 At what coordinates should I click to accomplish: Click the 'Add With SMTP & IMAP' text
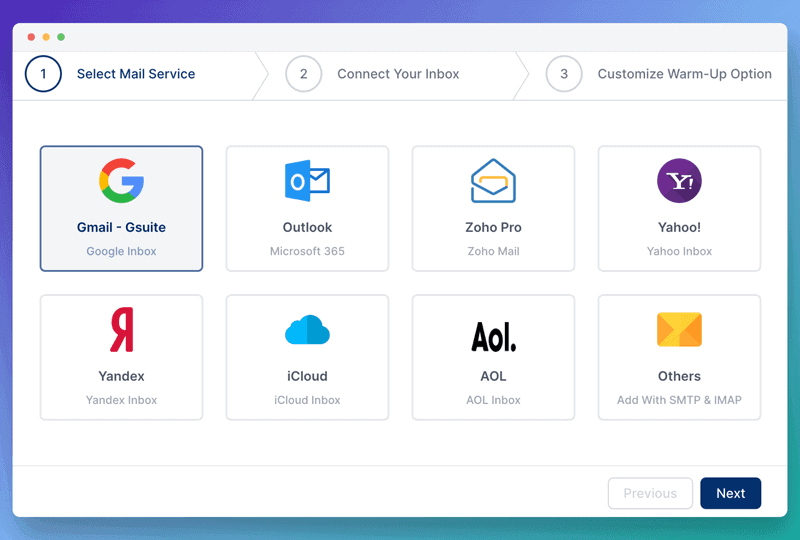679,400
